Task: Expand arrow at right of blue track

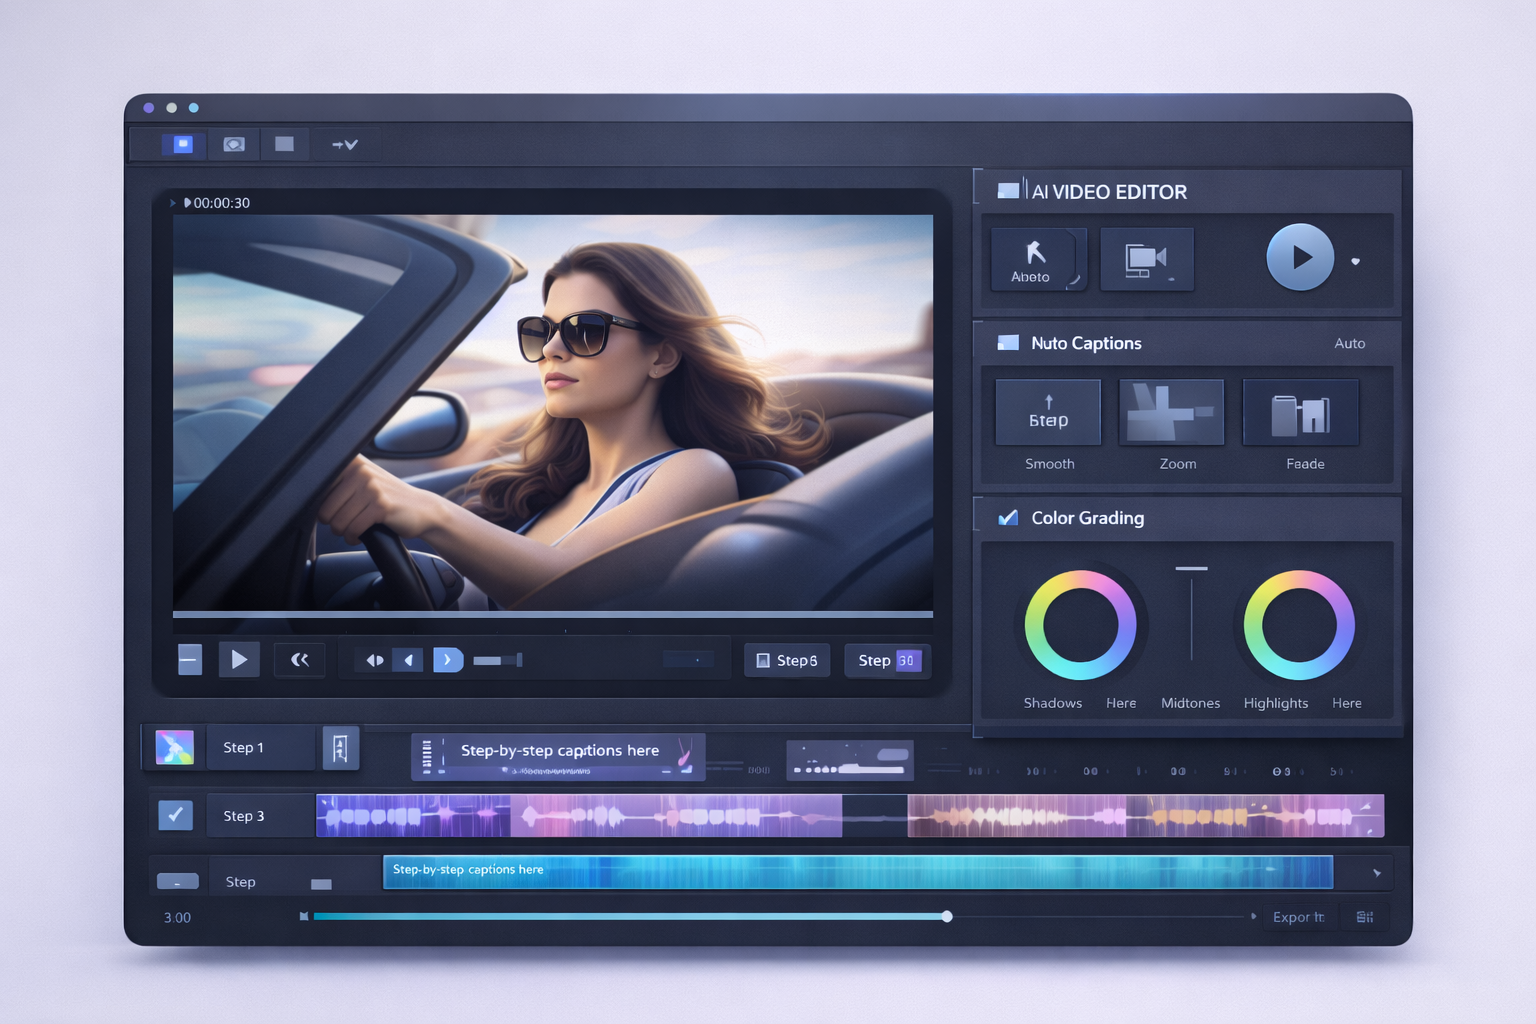Action: (x=1377, y=873)
